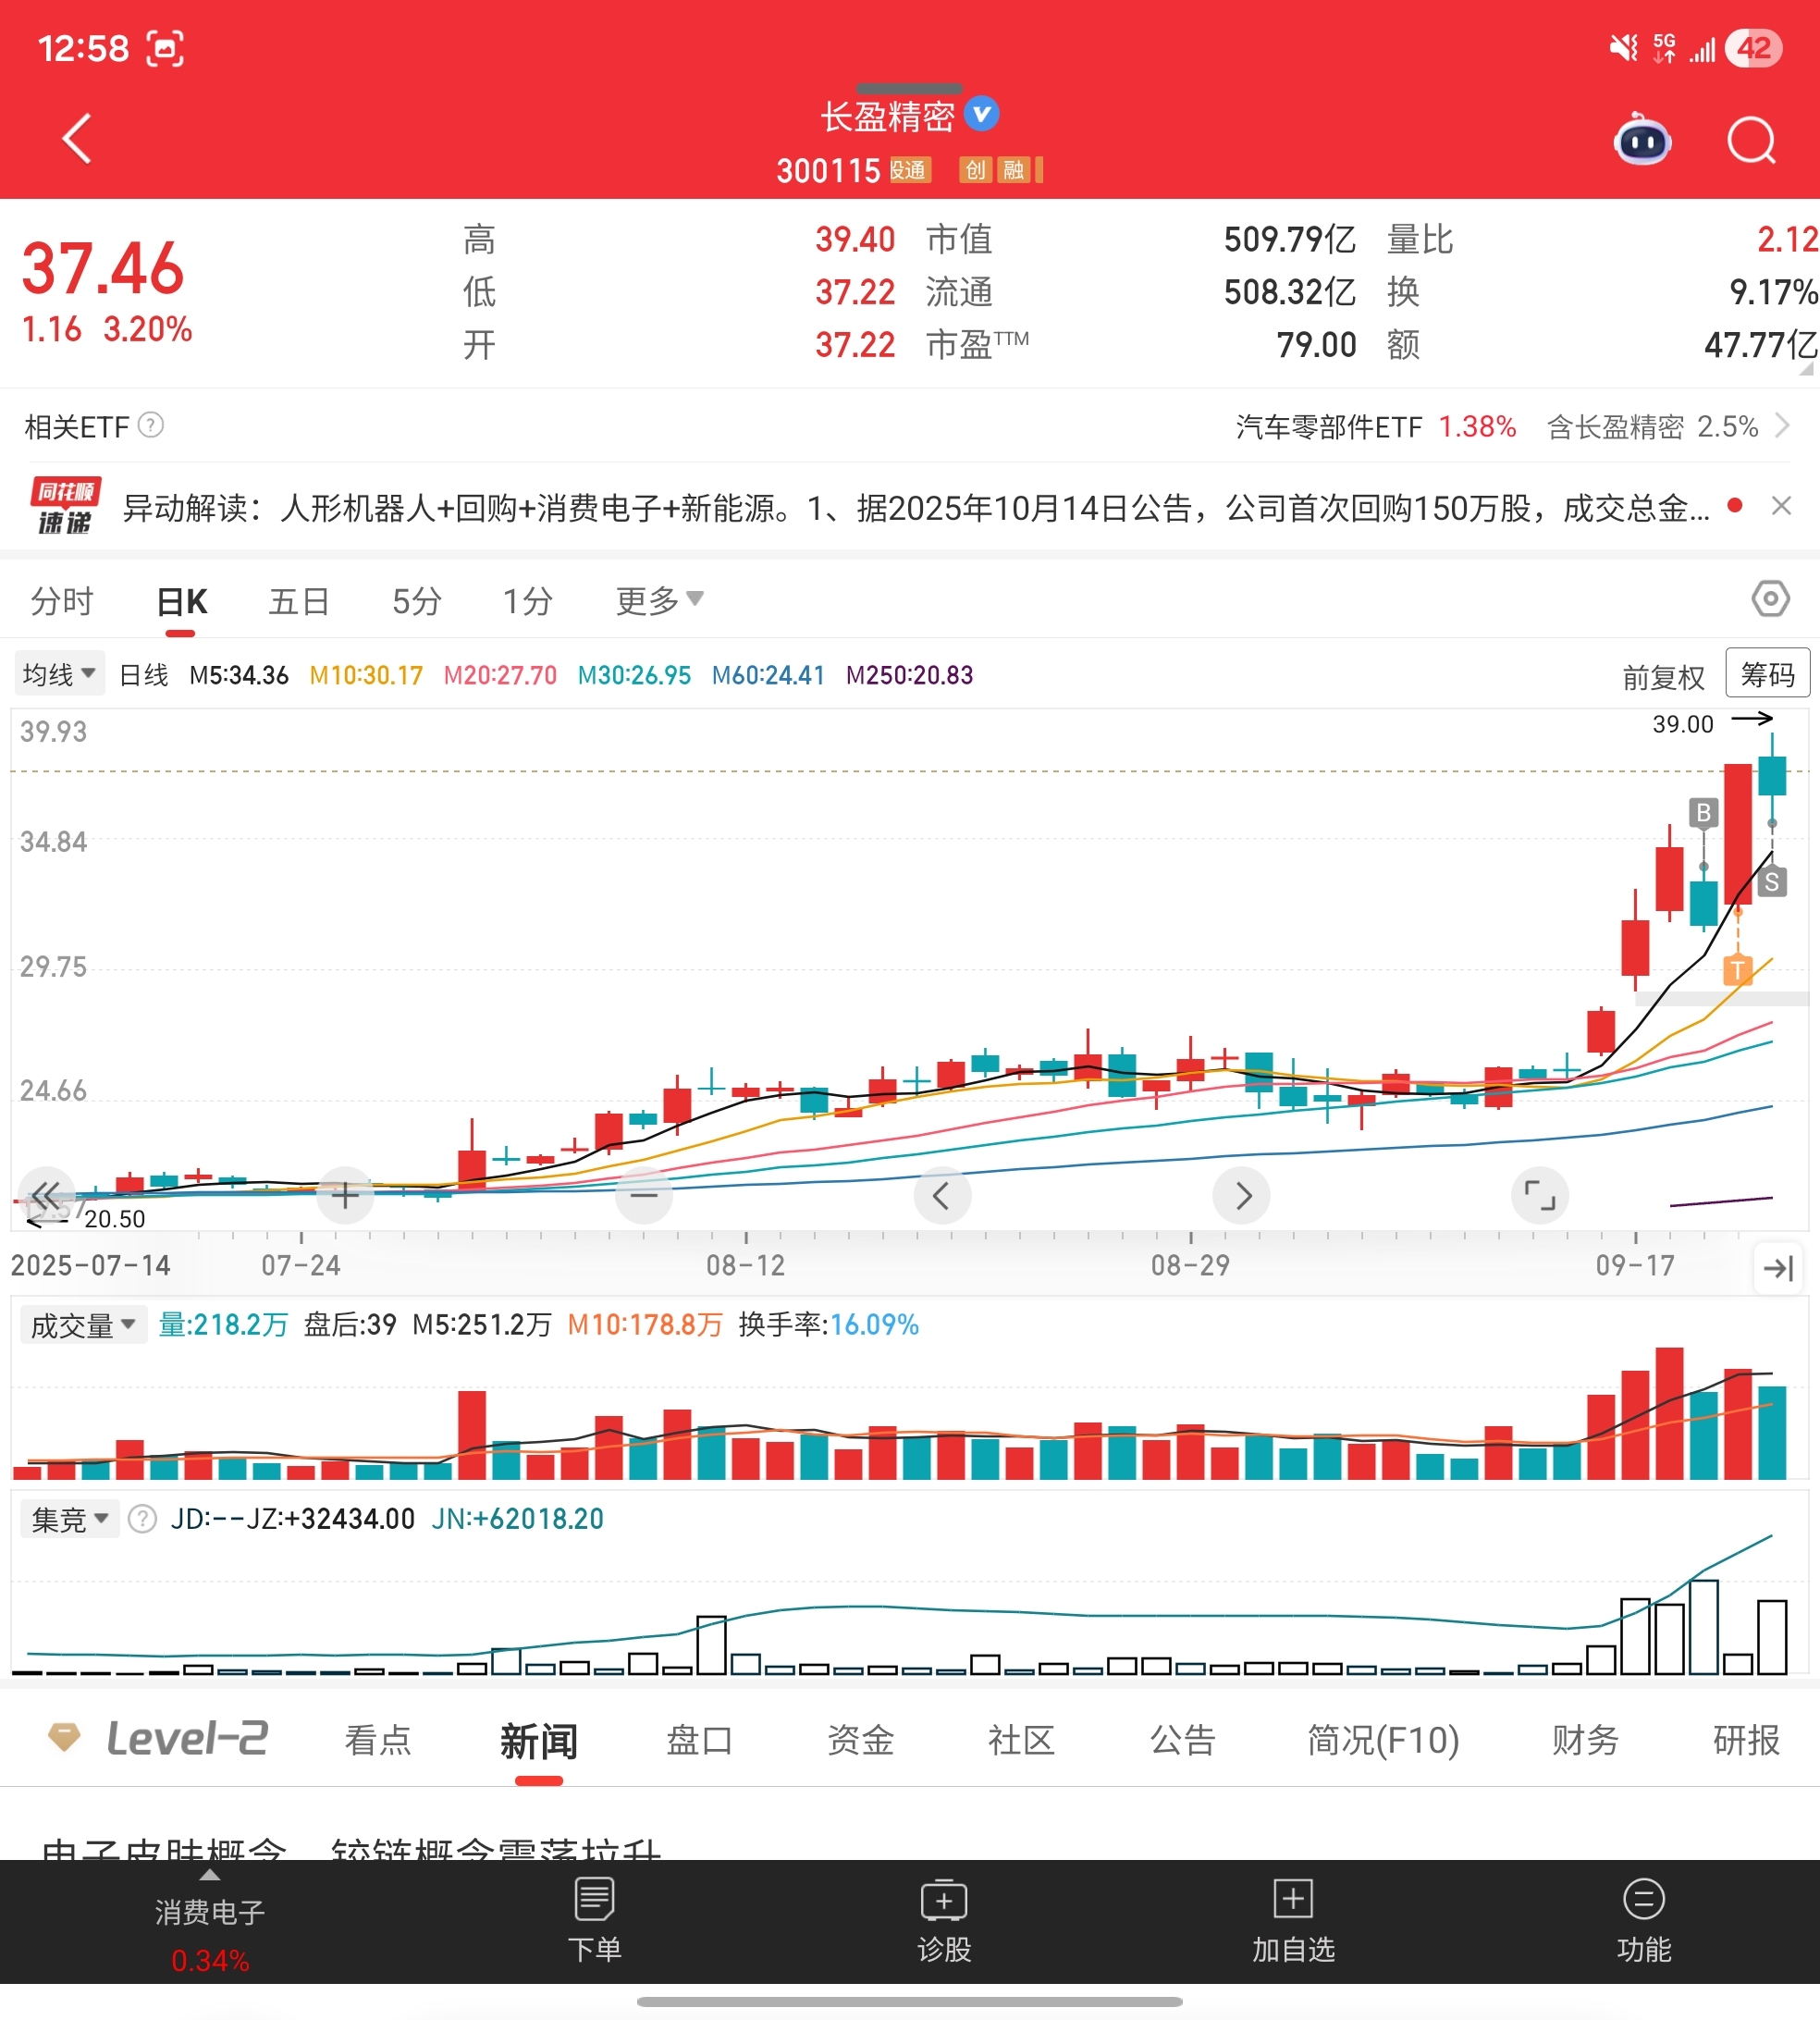Jump to latest candle arrow

point(1779,1269)
